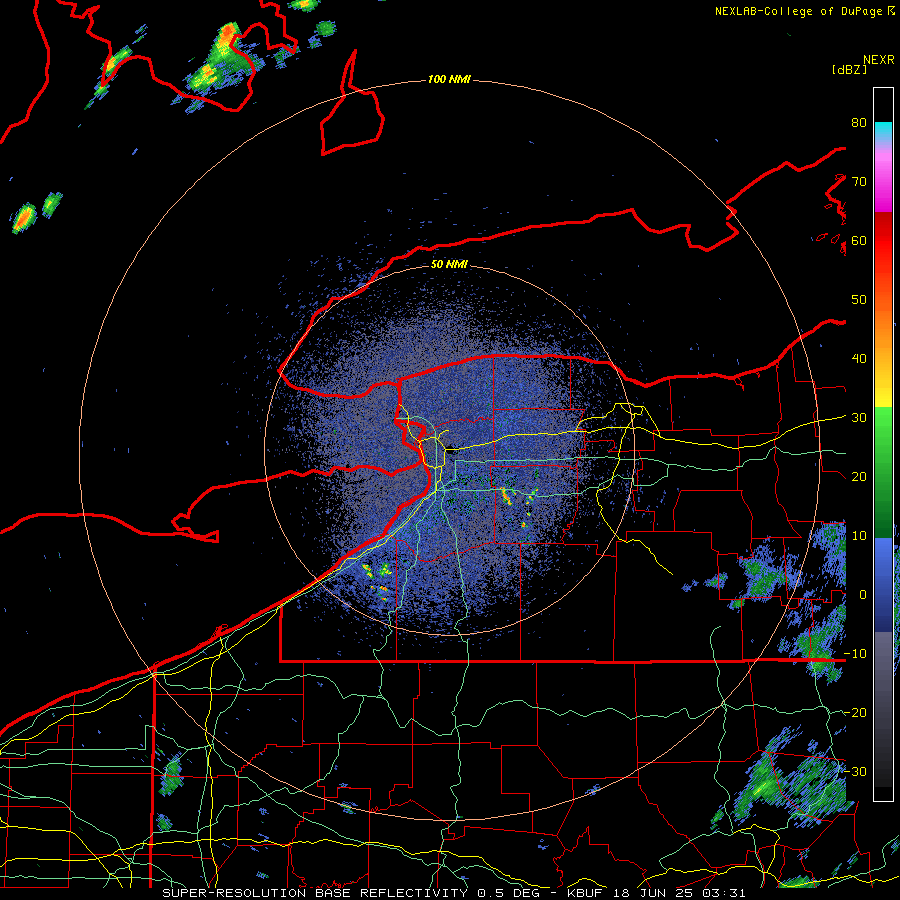The width and height of the screenshot is (900, 900).
Task: Click the 10 dBZ scale value
Action: click(859, 536)
